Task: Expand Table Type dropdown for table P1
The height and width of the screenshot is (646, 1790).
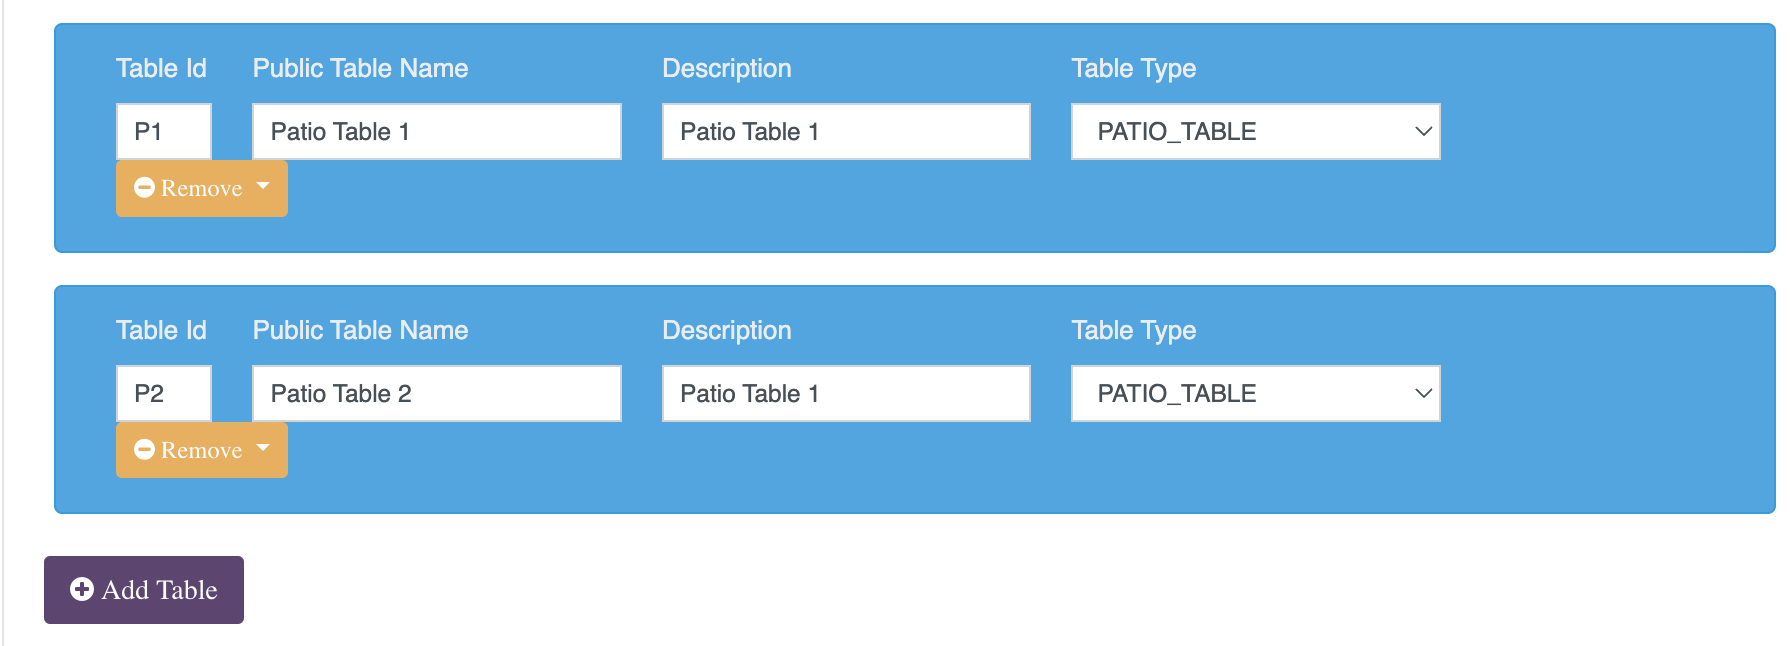Action: [1255, 131]
